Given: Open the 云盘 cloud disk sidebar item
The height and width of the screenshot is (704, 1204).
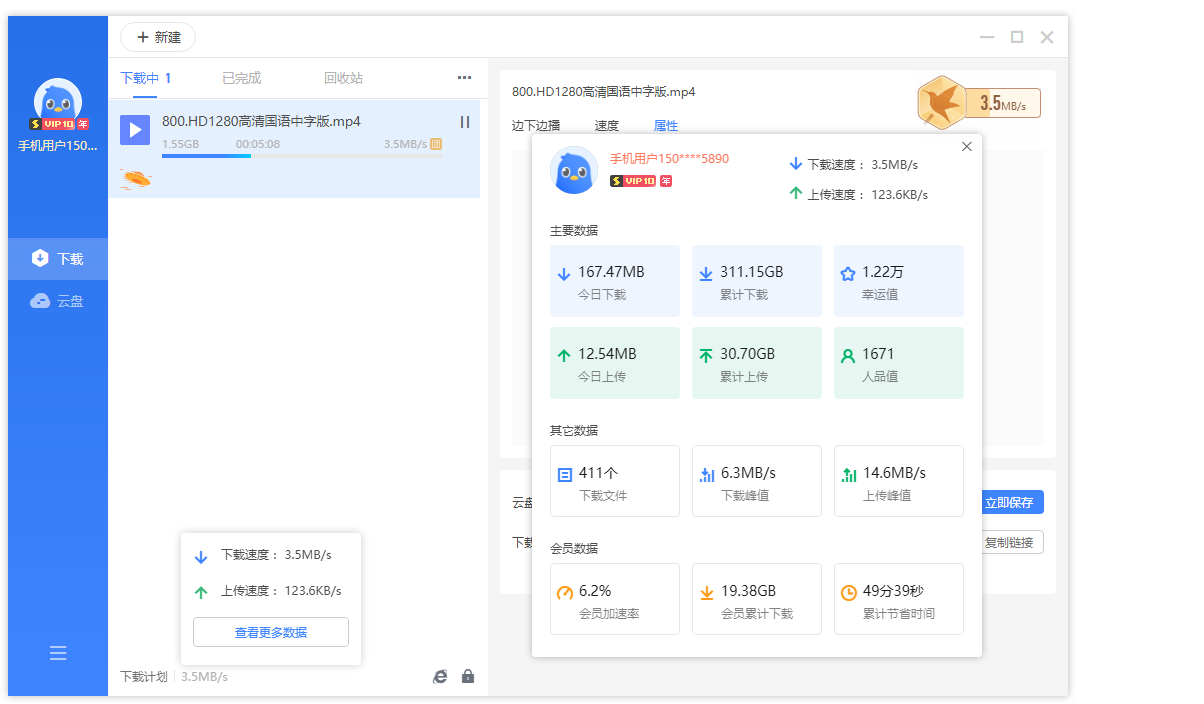Looking at the screenshot, I should (x=58, y=301).
